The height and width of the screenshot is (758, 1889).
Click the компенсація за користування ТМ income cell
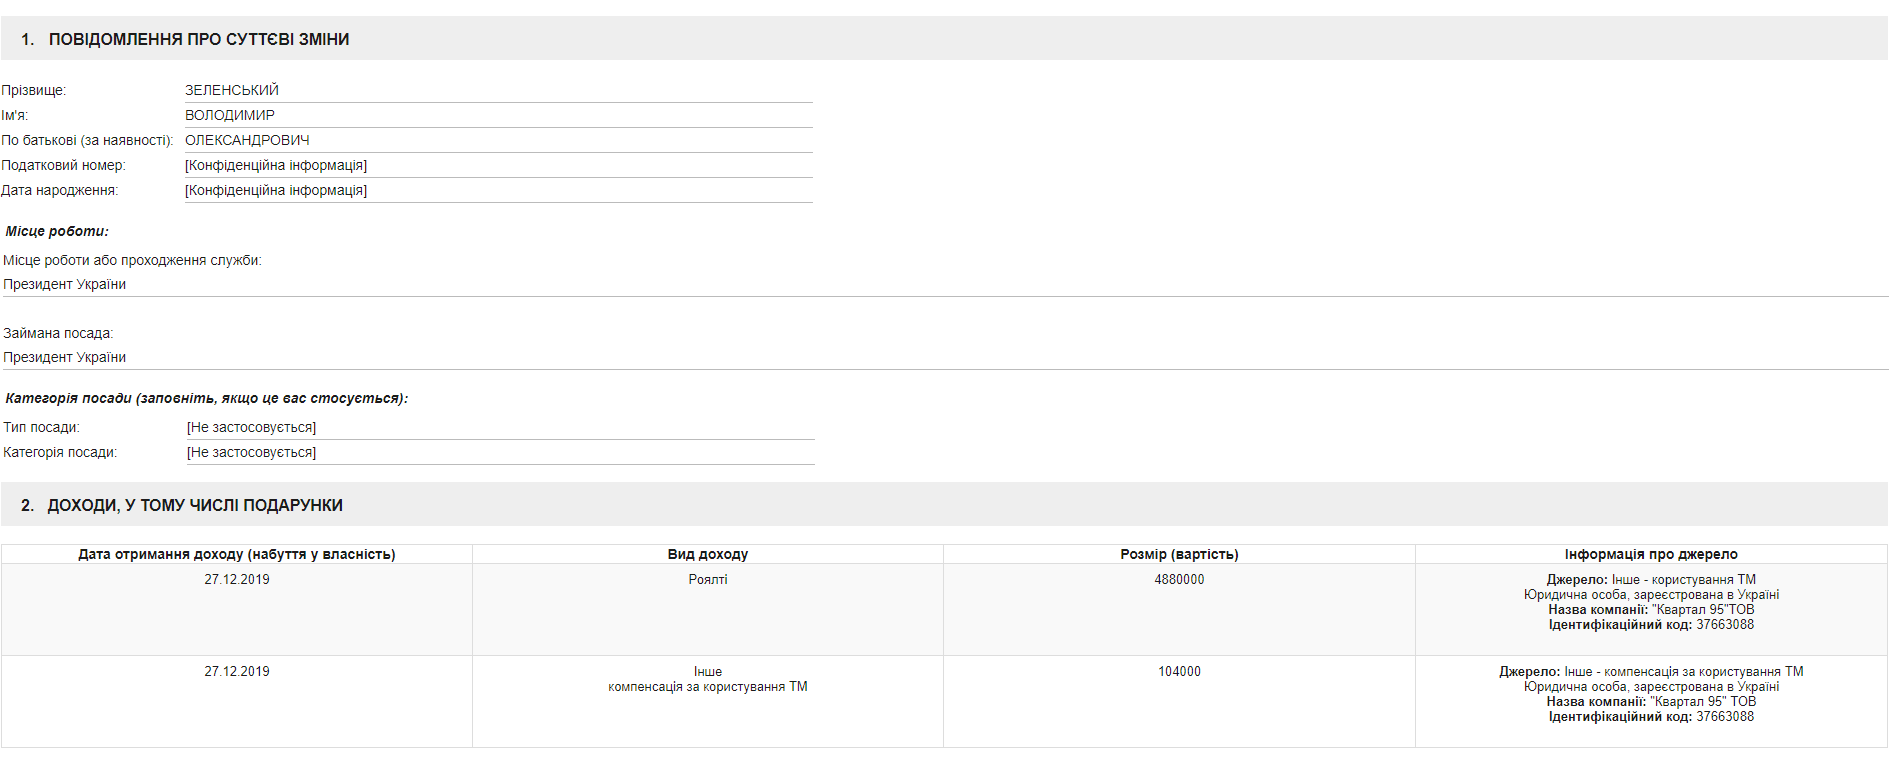(708, 686)
